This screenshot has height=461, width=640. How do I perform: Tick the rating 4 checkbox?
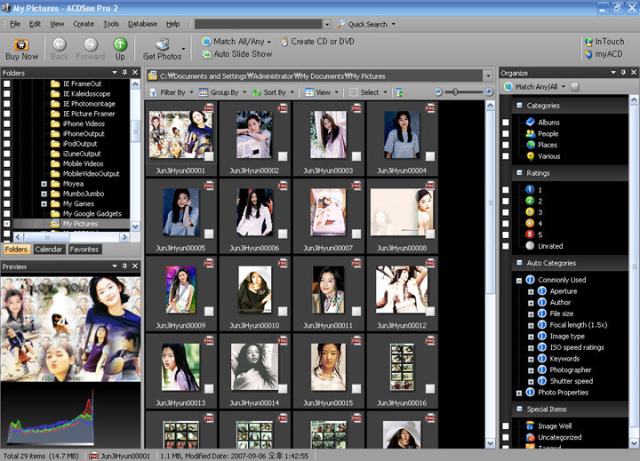(505, 223)
